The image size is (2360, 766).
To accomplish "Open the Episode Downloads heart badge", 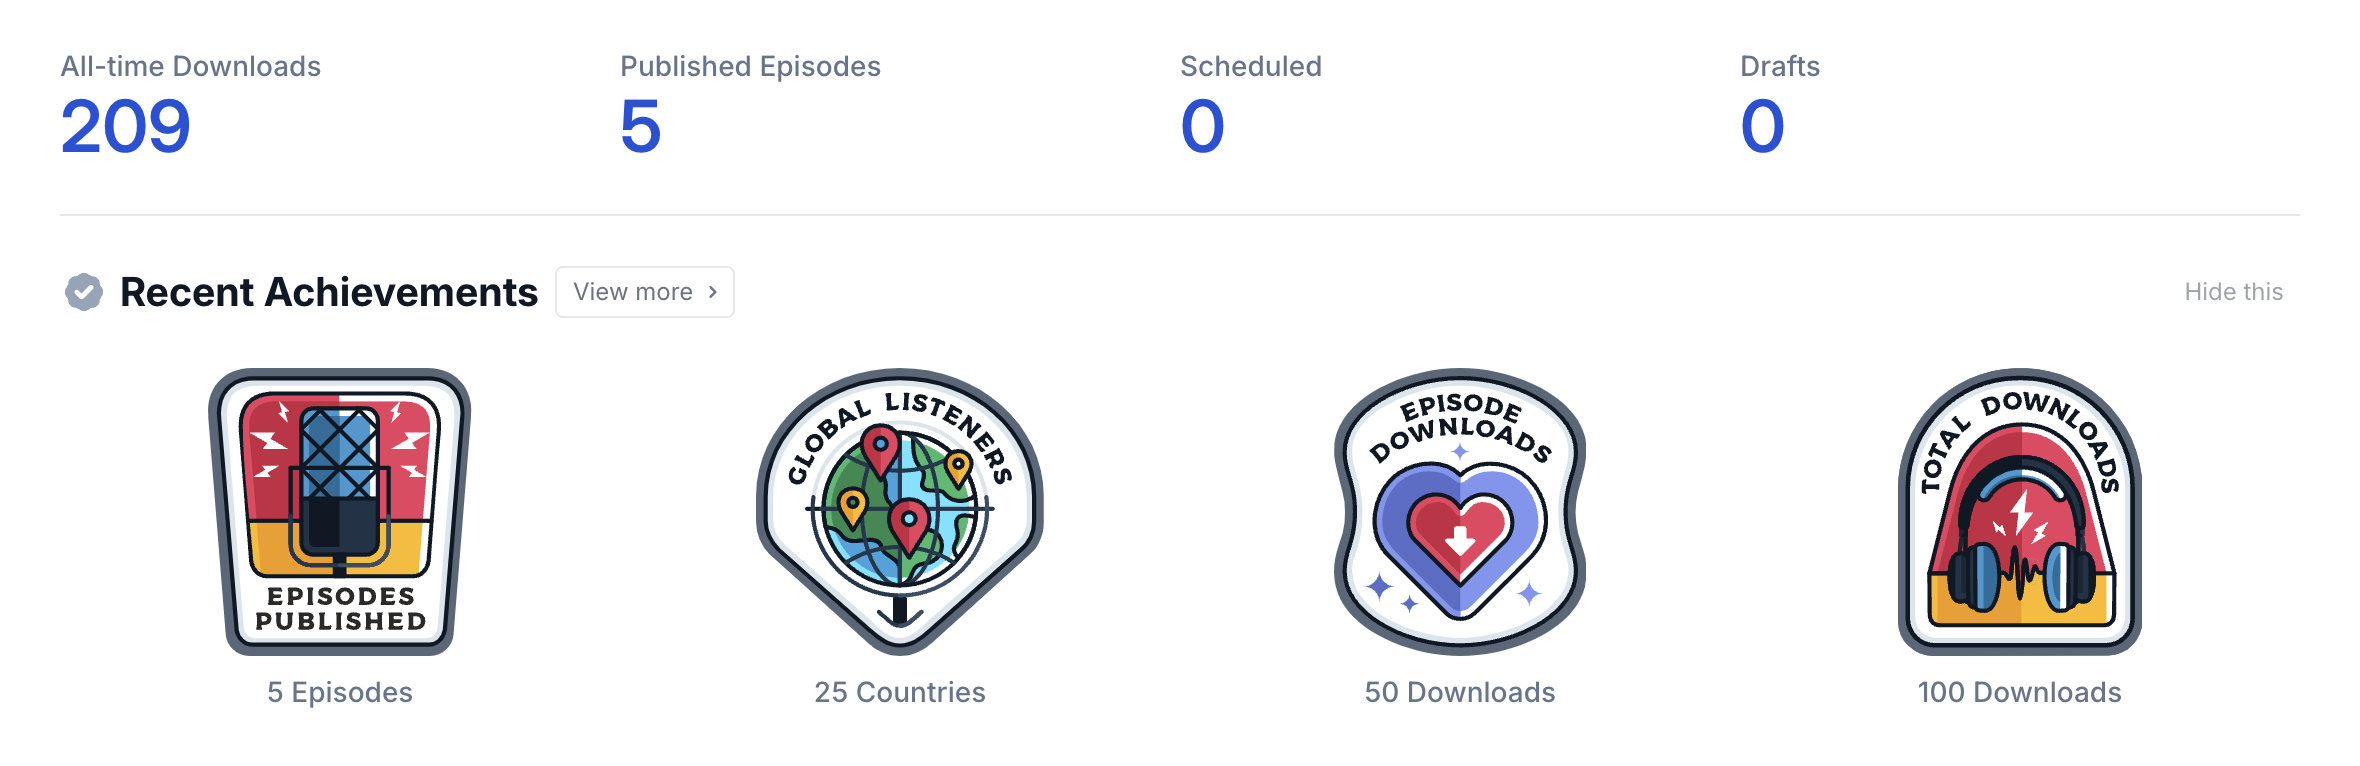I will click(x=1460, y=512).
